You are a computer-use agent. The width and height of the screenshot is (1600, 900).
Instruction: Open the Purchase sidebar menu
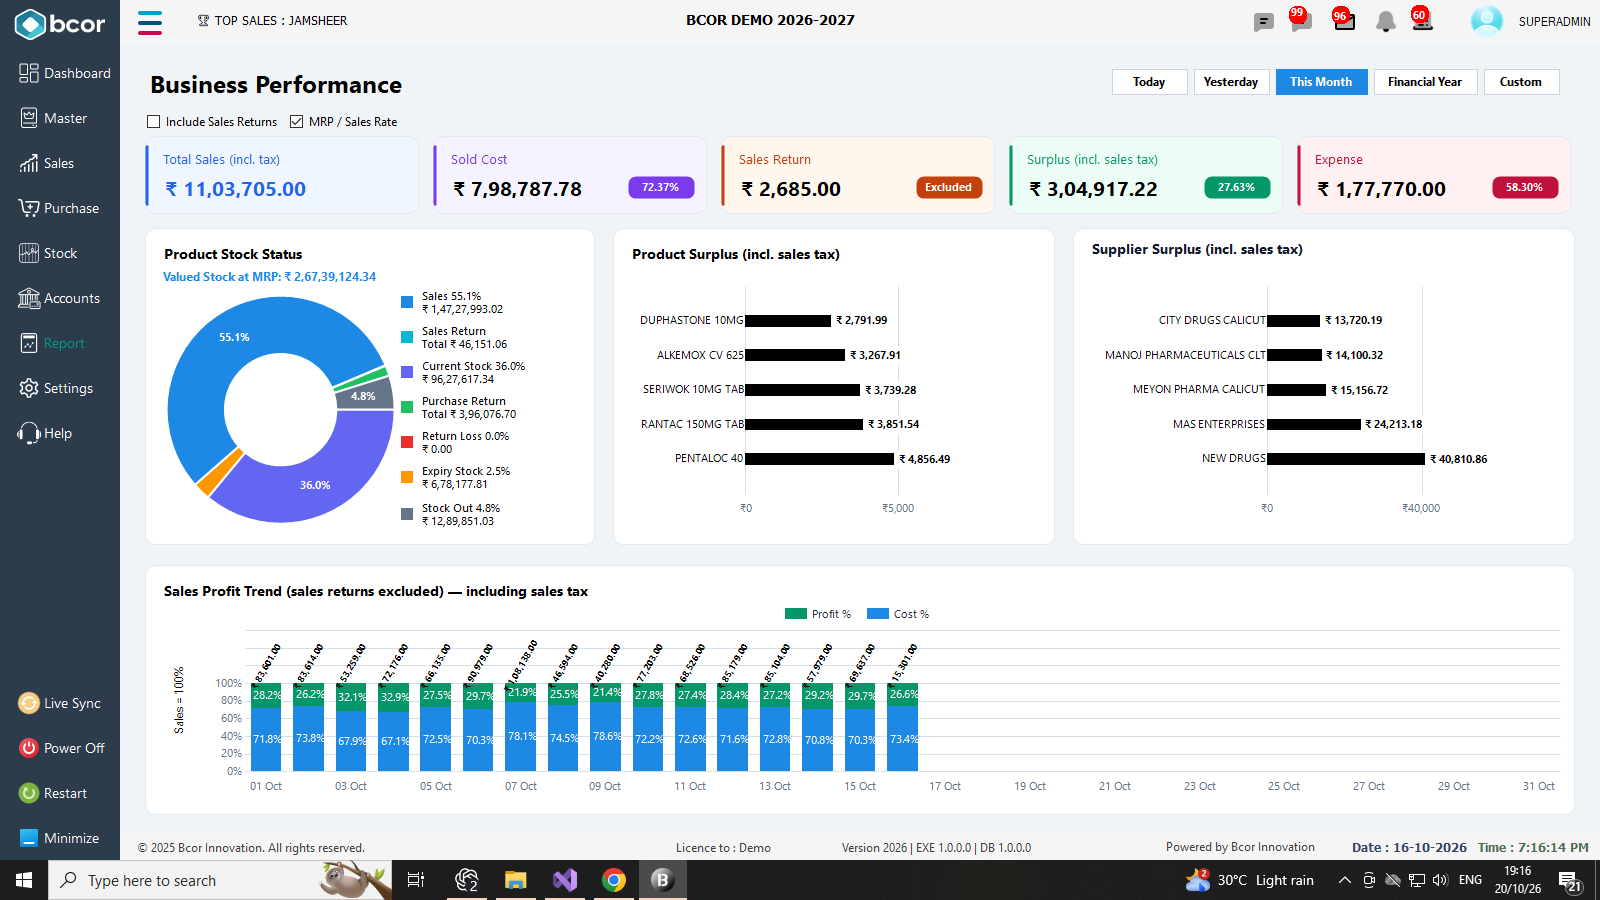[x=59, y=208]
